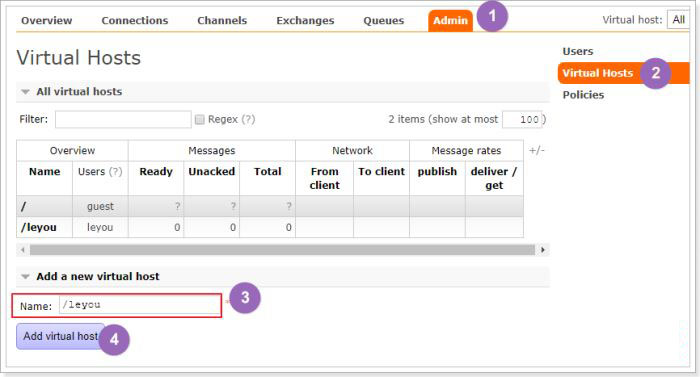700x377 pixels.
Task: Collapse the Add a new virtual host section
Action: [25, 276]
